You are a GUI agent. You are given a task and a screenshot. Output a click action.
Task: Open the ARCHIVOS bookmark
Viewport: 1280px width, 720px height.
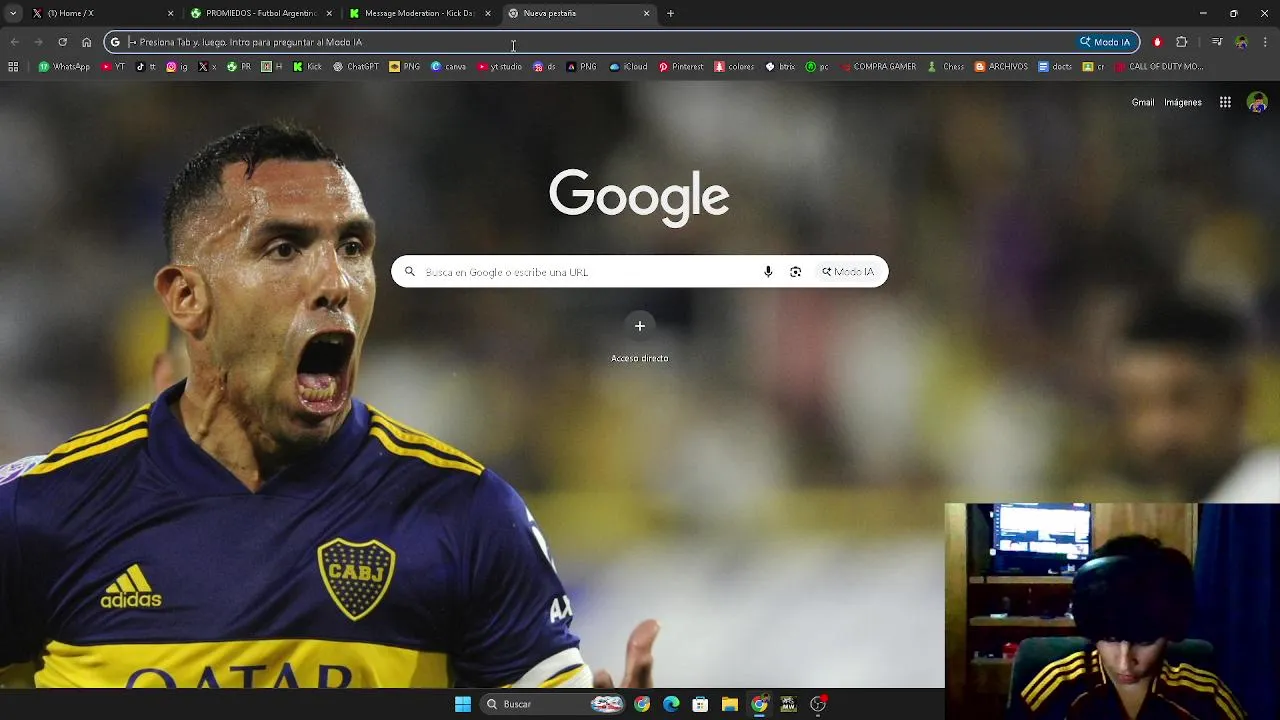coord(1001,67)
